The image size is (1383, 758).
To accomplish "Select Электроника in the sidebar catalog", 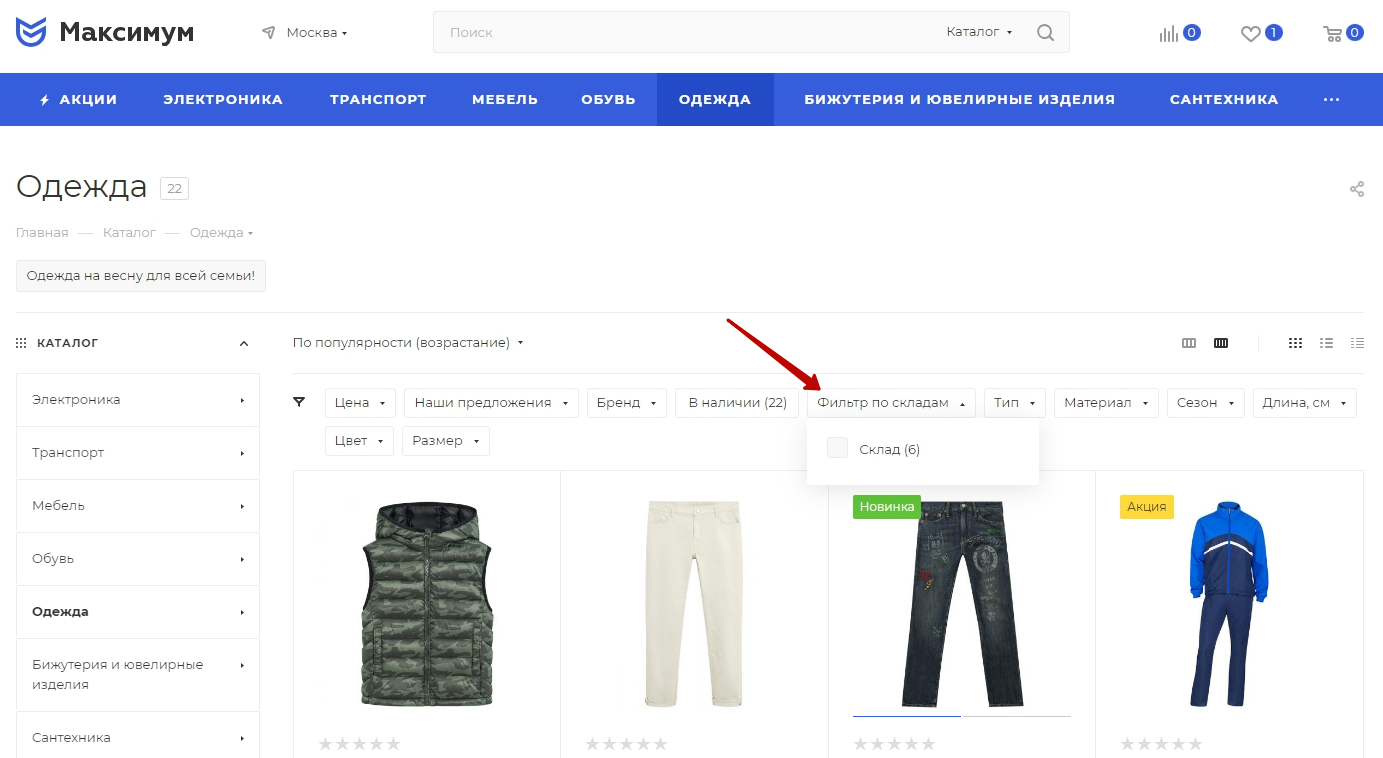I will (x=138, y=400).
